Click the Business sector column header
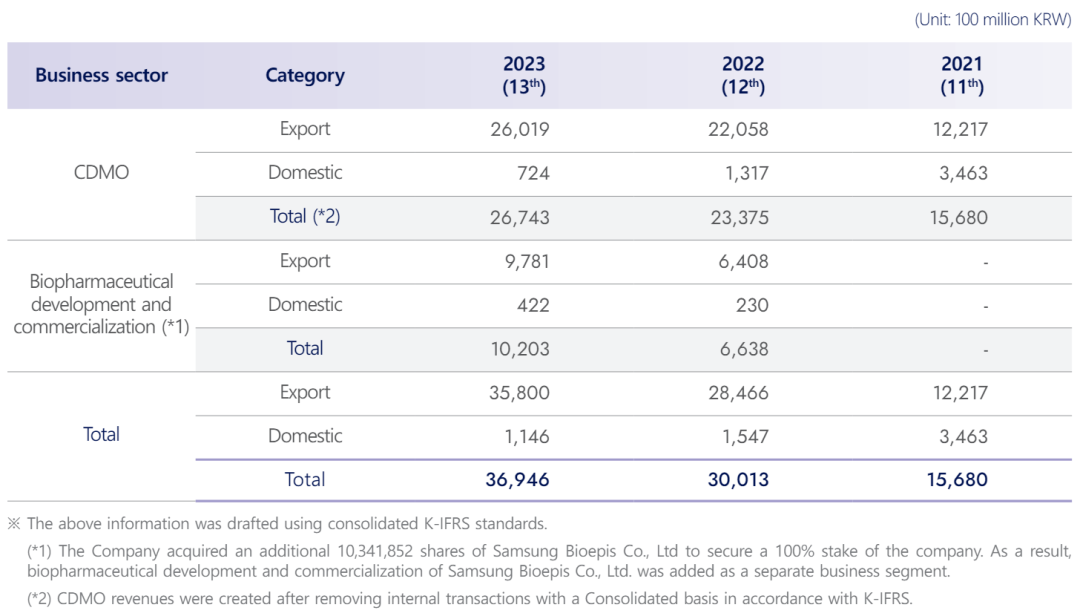Image resolution: width=1080 pixels, height=616 pixels. [x=101, y=76]
